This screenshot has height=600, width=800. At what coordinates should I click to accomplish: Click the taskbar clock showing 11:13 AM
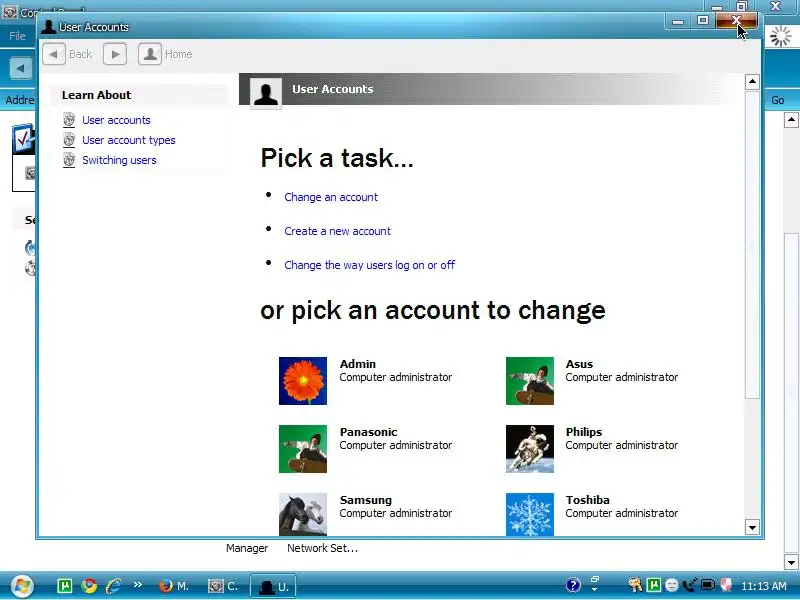click(763, 586)
